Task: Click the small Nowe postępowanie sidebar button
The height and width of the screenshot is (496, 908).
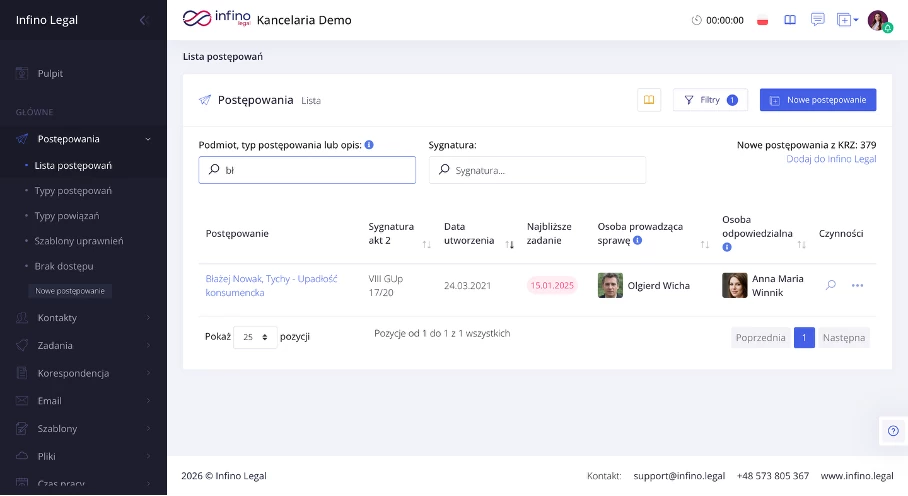Action: [70, 291]
